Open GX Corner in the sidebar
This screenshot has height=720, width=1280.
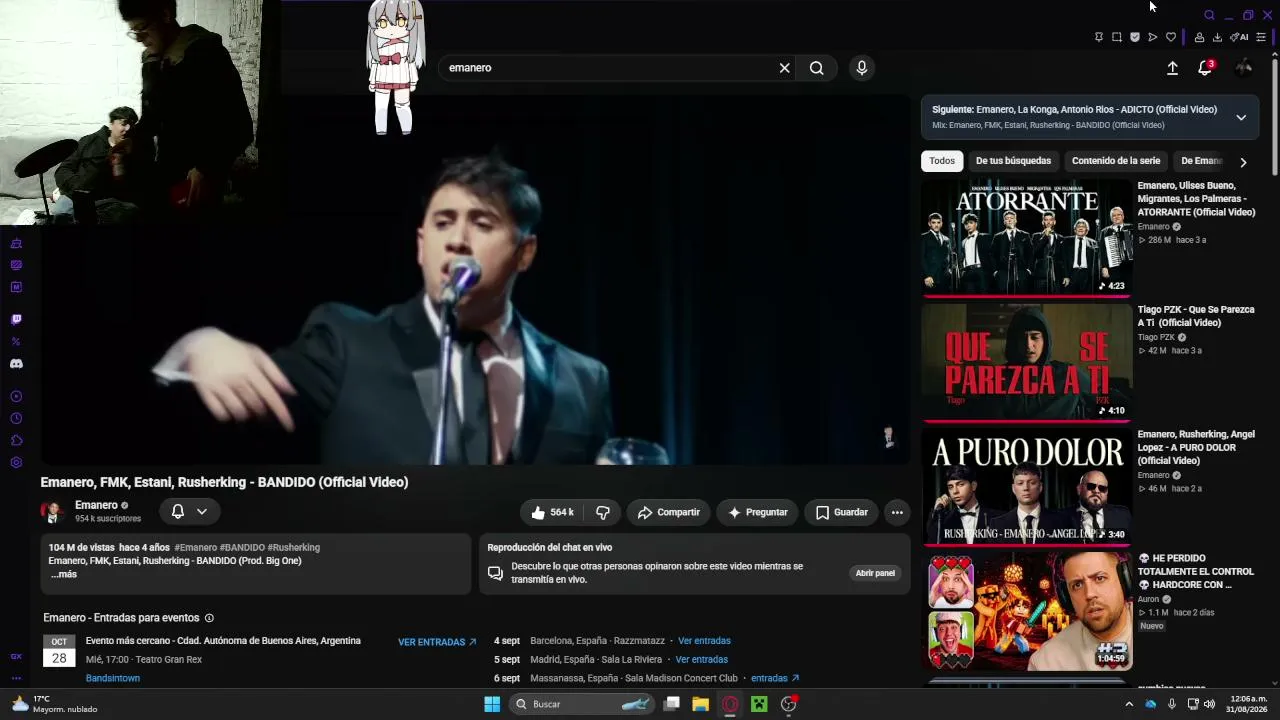pyautogui.click(x=16, y=657)
